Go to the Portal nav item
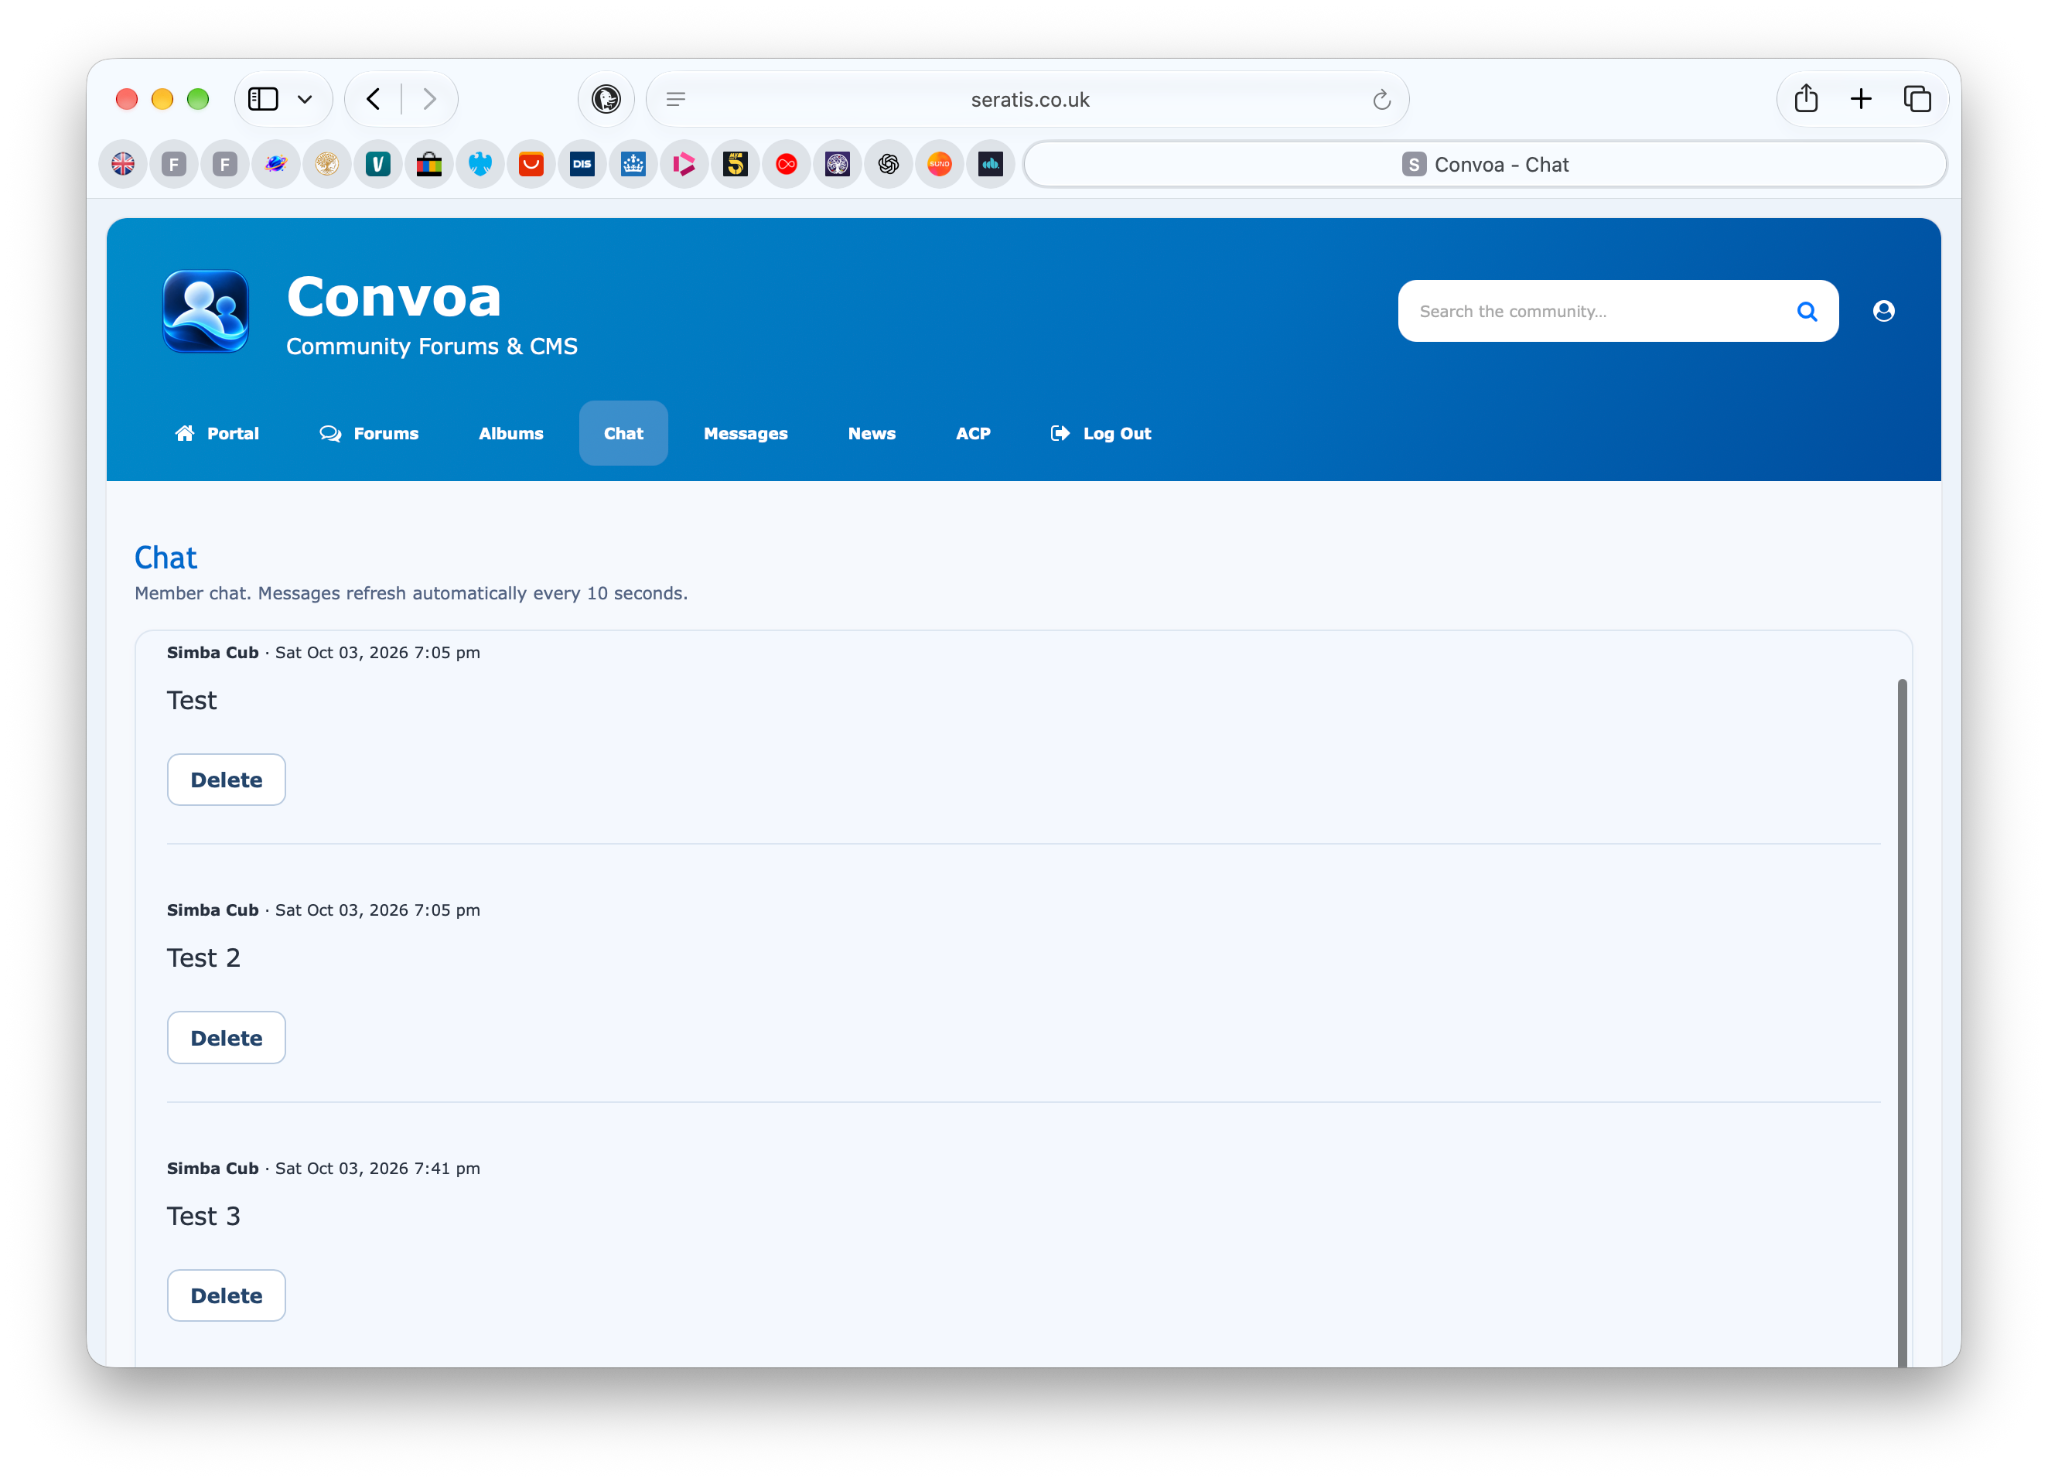 217,433
